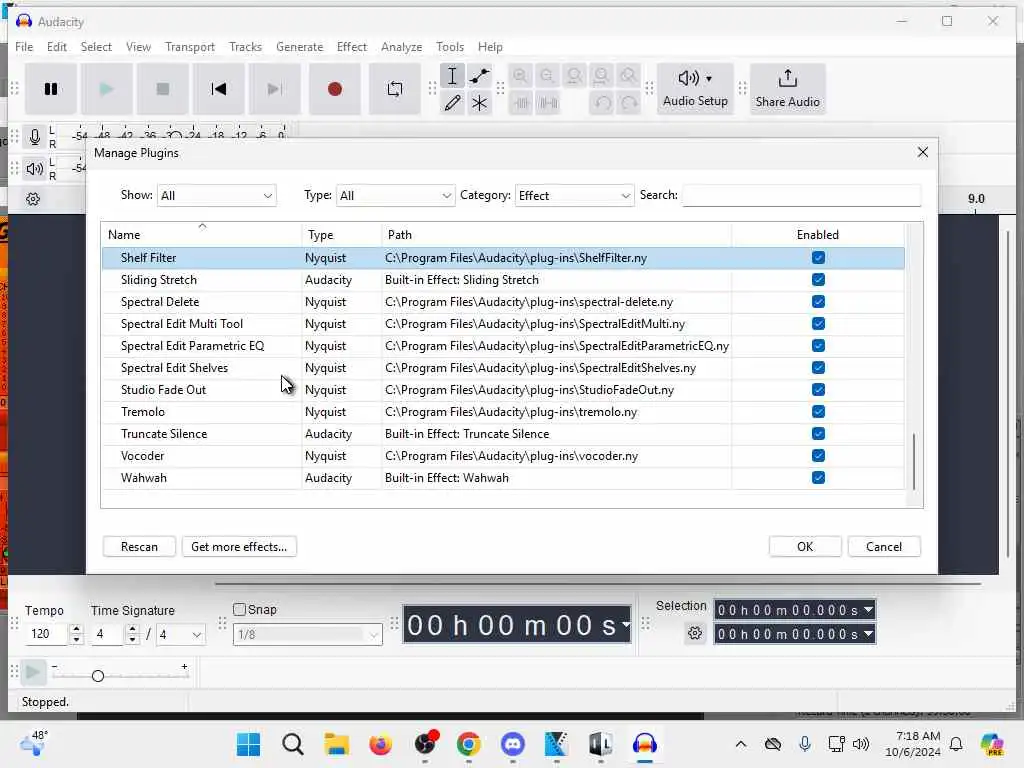Image resolution: width=1024 pixels, height=768 pixels.
Task: Click the green Play button
Action: point(106,89)
